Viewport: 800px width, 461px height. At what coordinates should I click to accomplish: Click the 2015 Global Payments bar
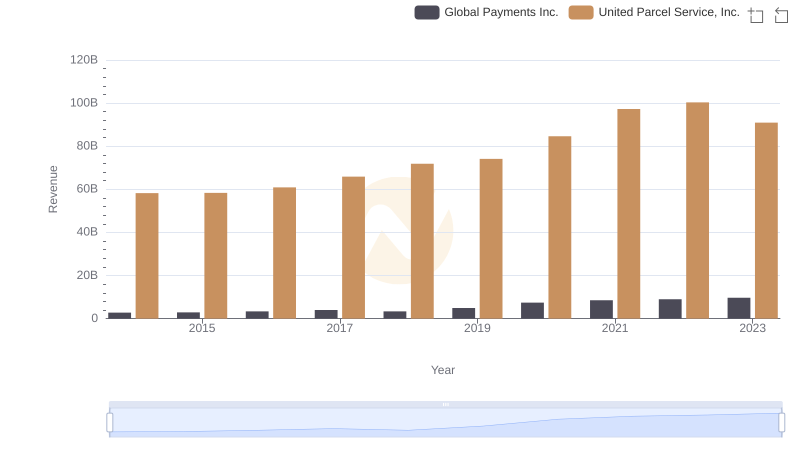click(189, 315)
